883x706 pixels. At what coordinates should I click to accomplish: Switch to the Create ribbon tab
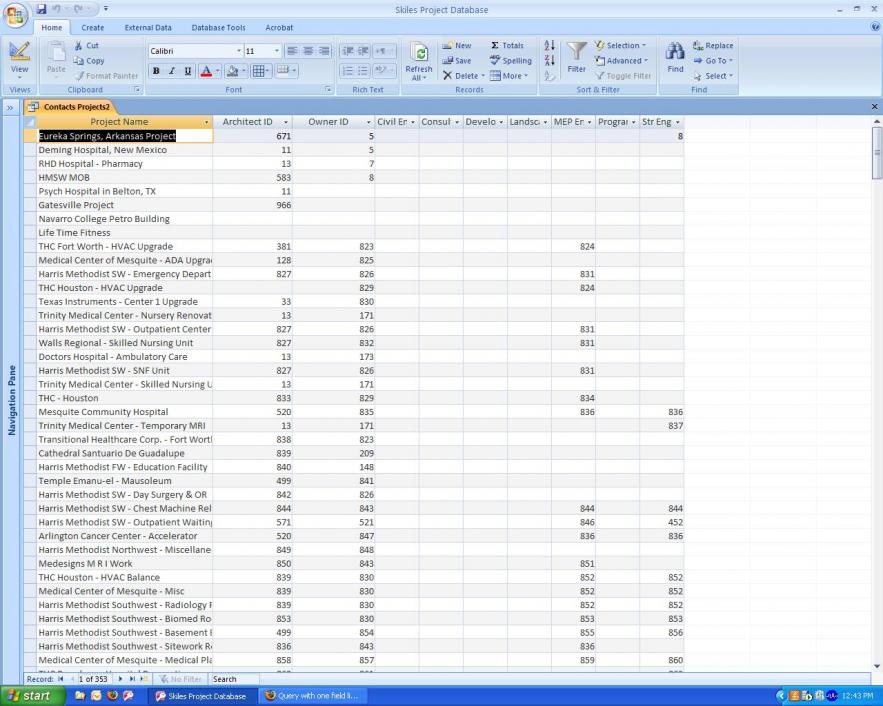pos(92,28)
